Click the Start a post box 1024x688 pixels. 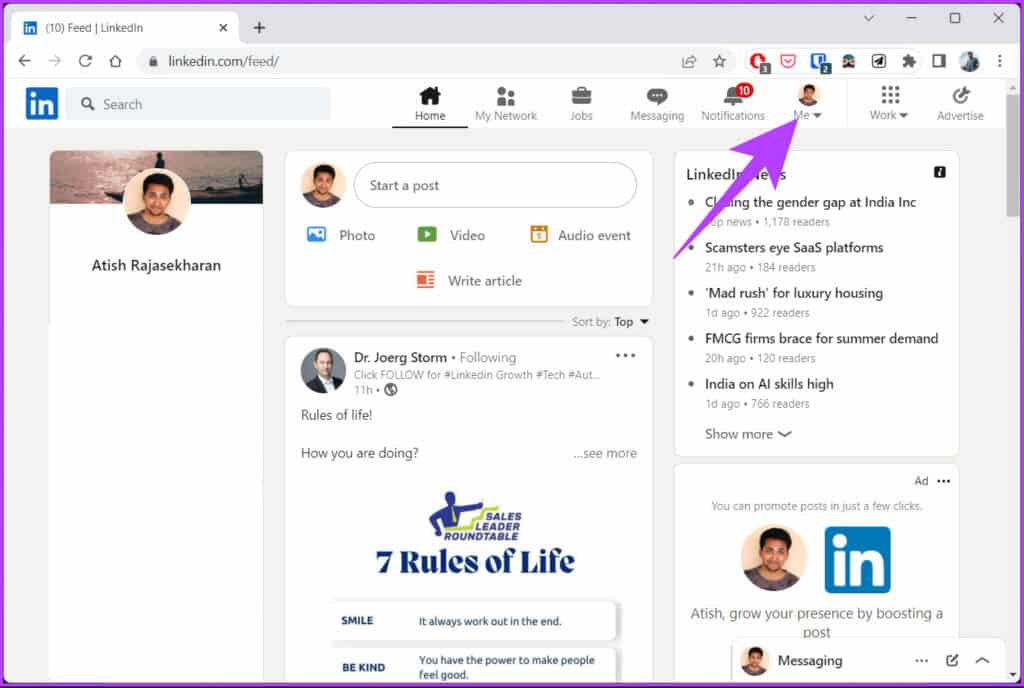tap(495, 185)
